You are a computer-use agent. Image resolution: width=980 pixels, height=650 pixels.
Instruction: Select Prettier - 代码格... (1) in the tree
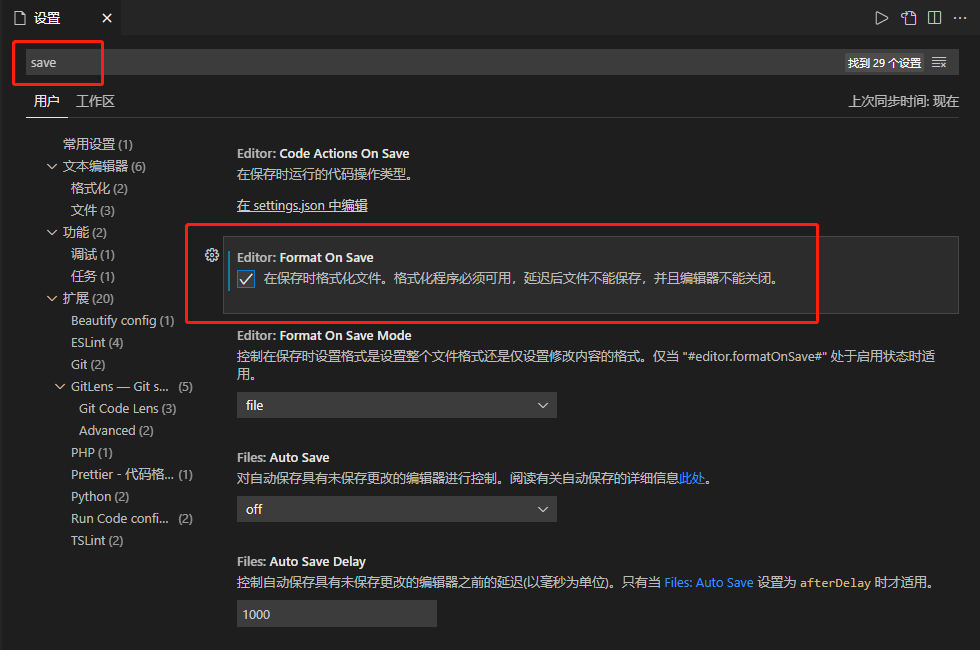132,474
